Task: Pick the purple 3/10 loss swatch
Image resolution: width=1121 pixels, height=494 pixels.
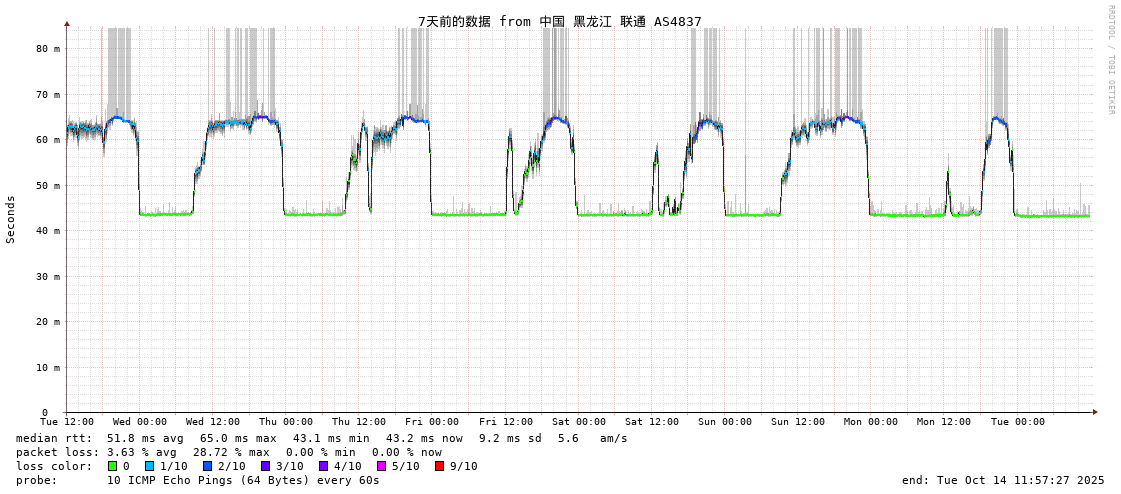Action: pyautogui.click(x=265, y=466)
